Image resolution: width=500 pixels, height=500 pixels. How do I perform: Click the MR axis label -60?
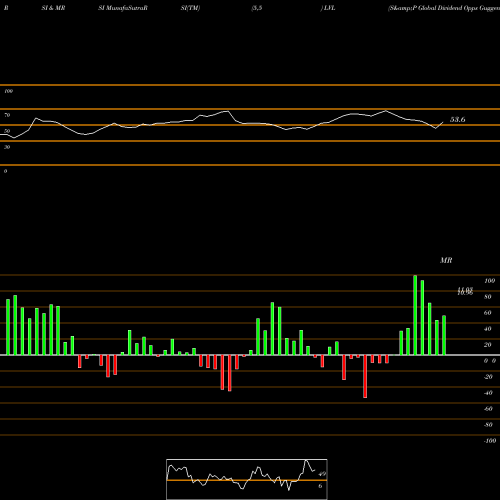(488, 409)
